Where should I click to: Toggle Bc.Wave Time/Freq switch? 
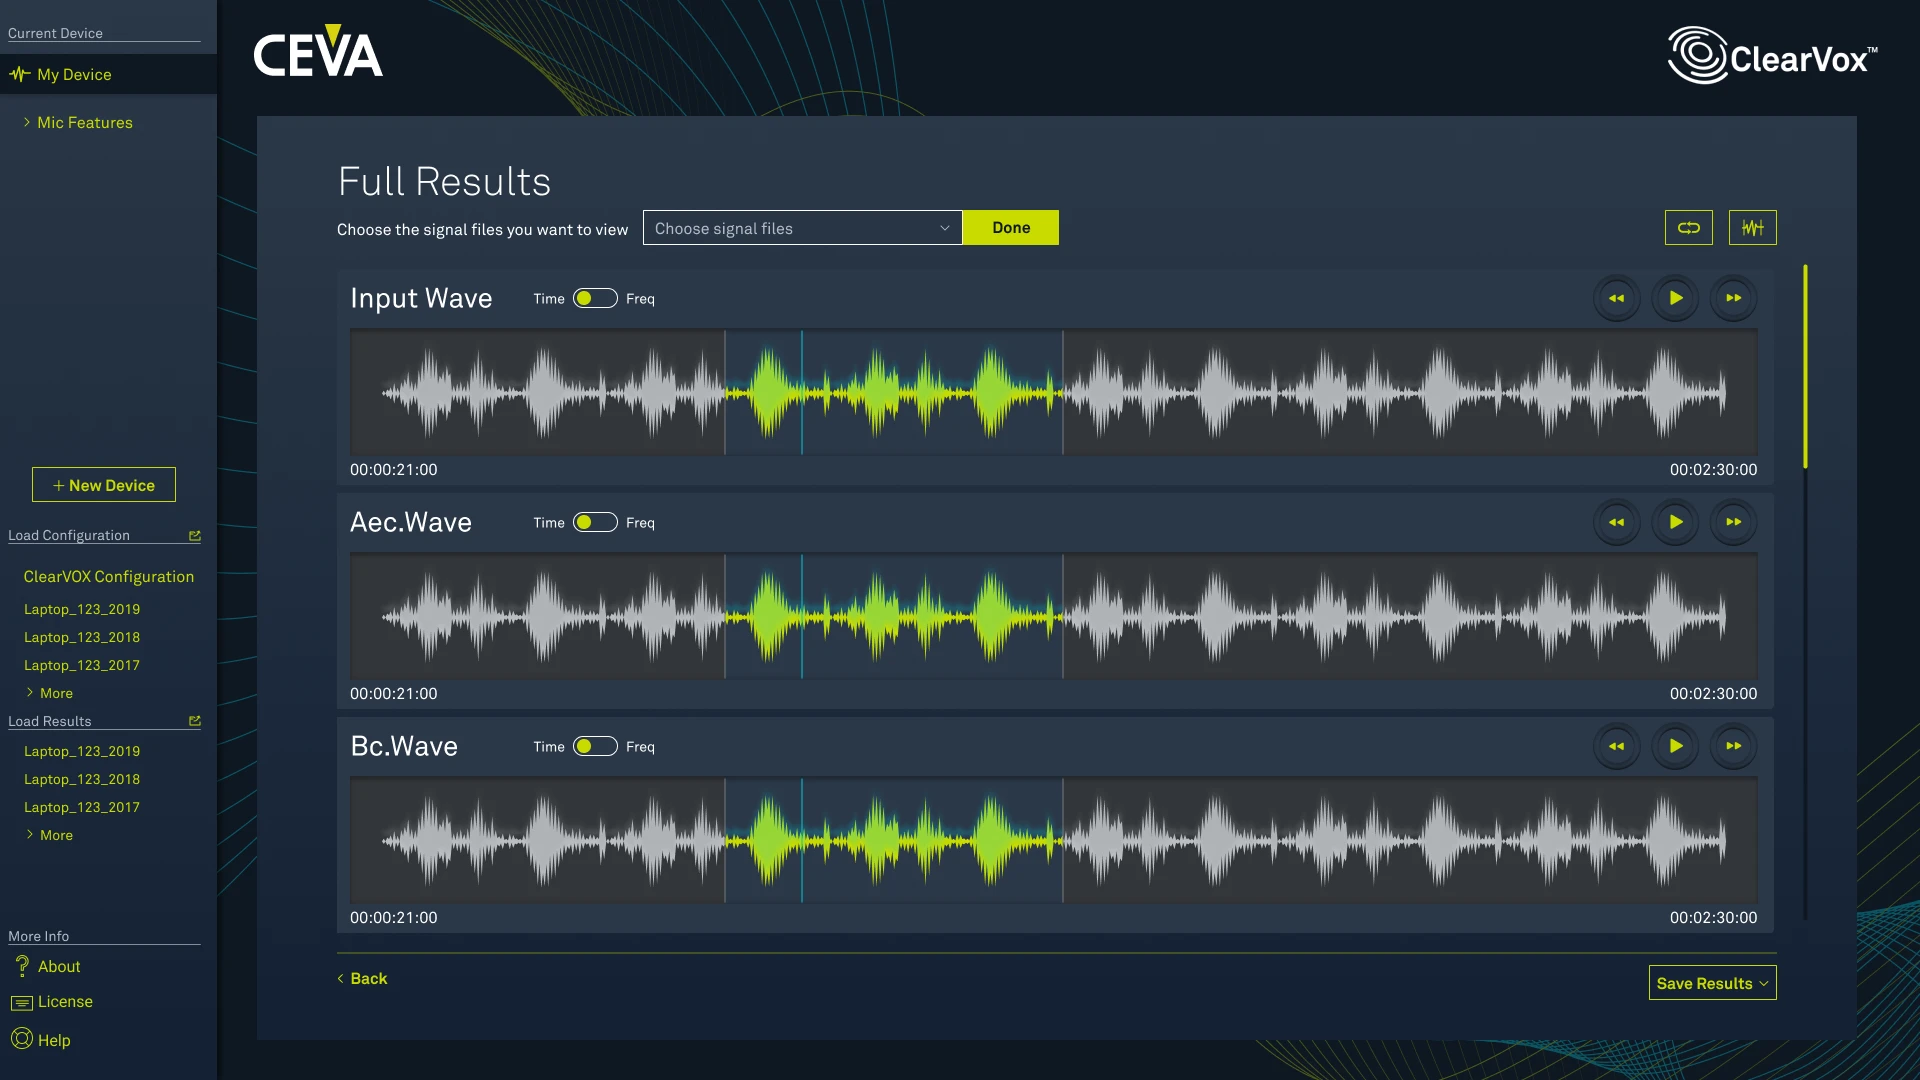(595, 747)
